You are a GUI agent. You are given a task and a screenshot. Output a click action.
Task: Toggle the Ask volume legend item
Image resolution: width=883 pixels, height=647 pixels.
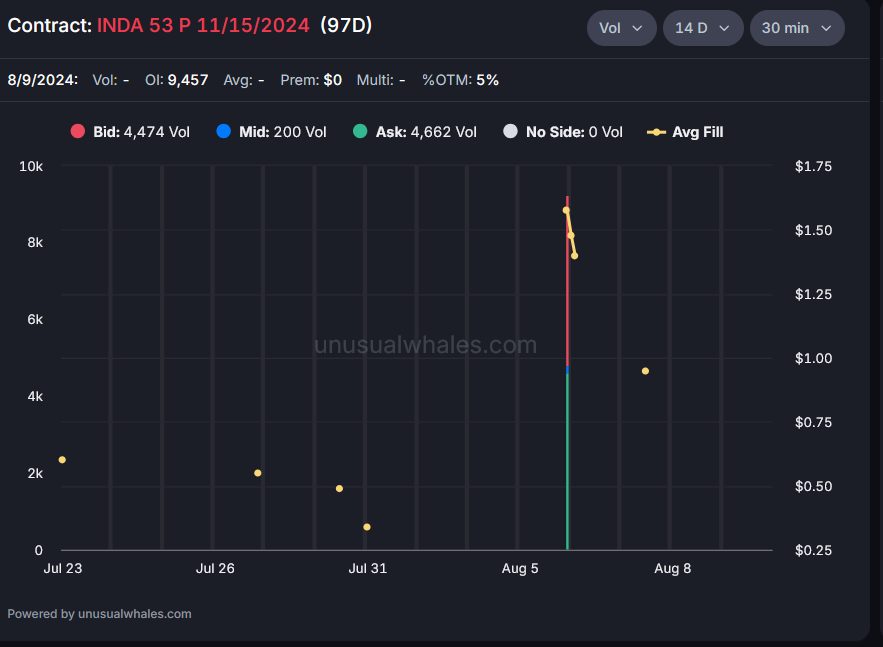(x=414, y=132)
